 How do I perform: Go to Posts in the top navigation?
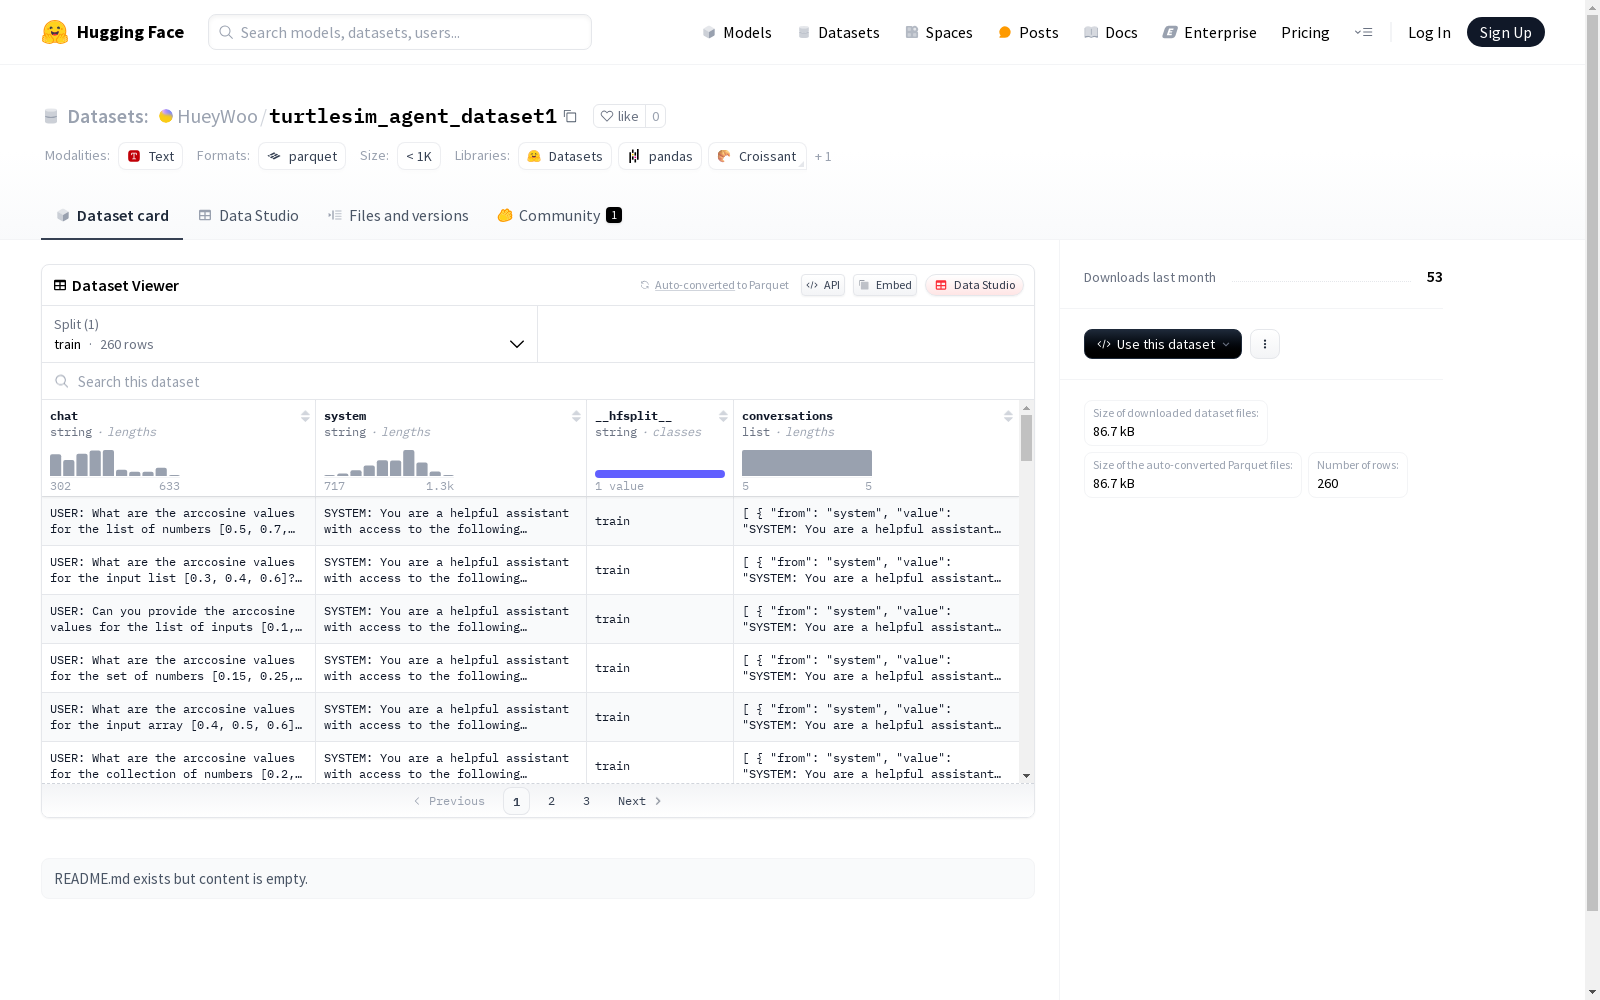(x=1028, y=32)
